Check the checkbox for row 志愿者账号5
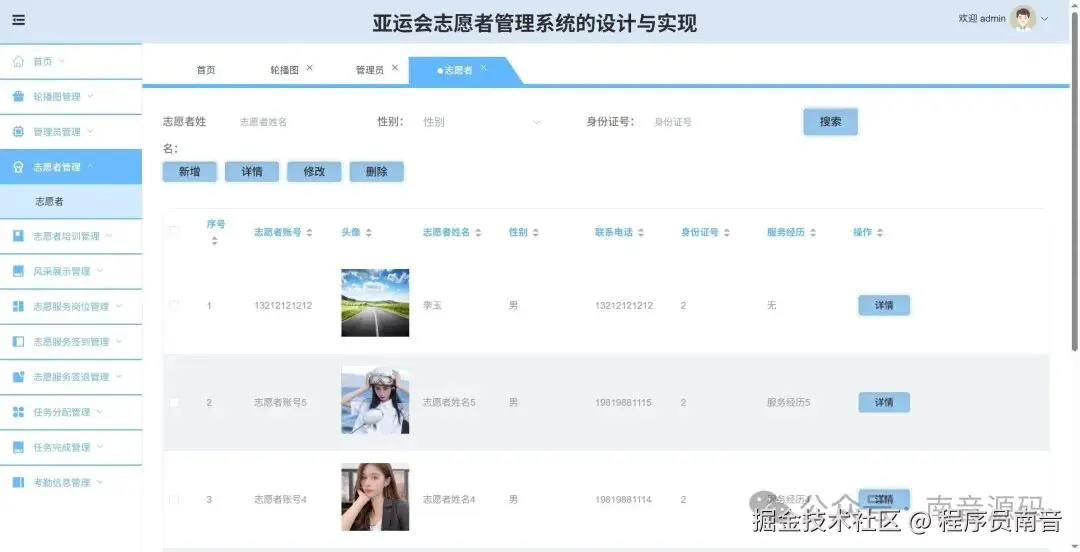This screenshot has width=1080, height=552. [x=174, y=402]
